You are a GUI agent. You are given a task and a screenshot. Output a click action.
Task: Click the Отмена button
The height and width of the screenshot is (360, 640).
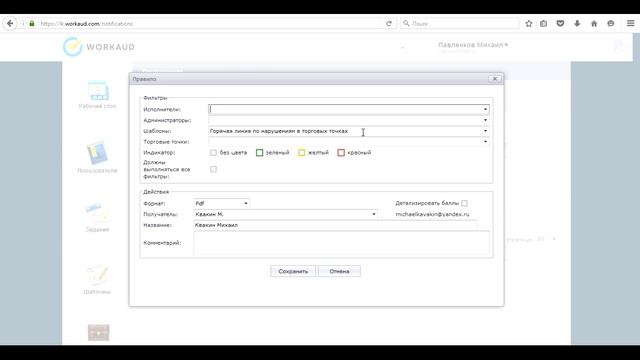(339, 271)
